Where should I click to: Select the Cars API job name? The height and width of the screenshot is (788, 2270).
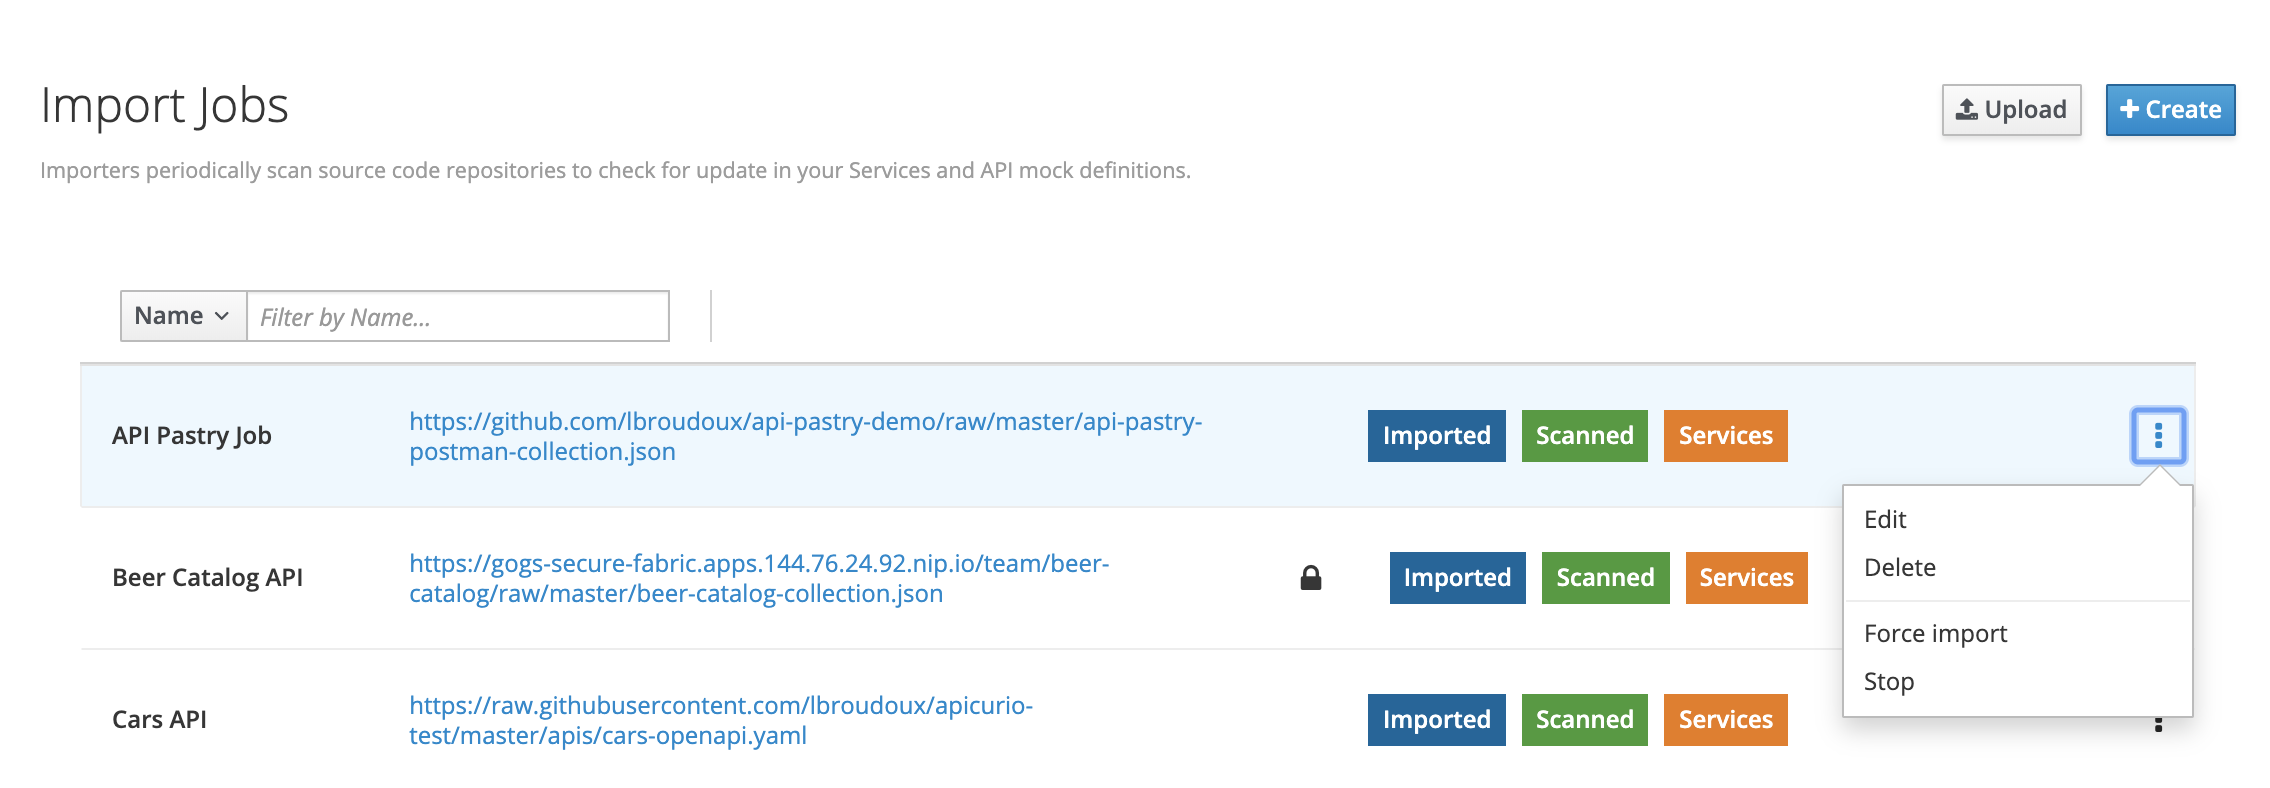pyautogui.click(x=159, y=720)
